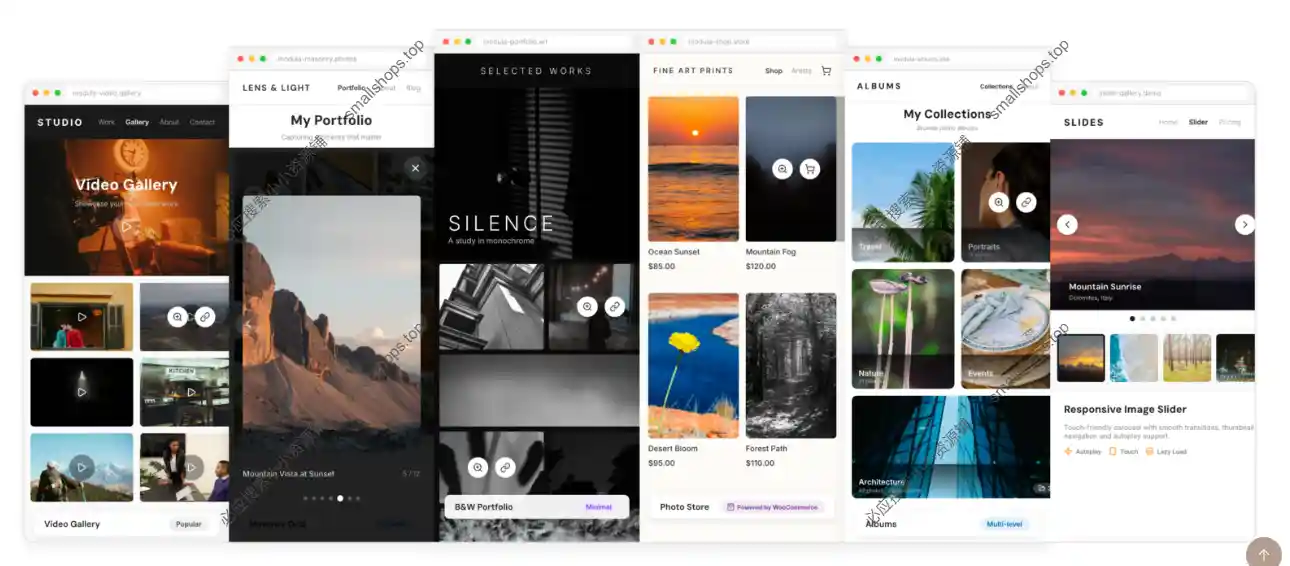Play the dark candle video thumbnail
This screenshot has height=566, width=1290.
[82, 392]
